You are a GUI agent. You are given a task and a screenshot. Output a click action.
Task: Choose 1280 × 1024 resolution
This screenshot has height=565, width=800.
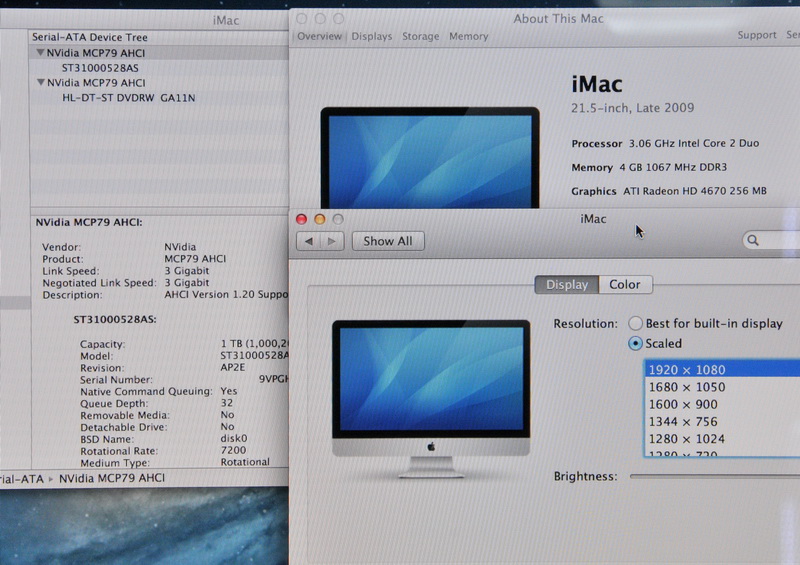(722, 439)
